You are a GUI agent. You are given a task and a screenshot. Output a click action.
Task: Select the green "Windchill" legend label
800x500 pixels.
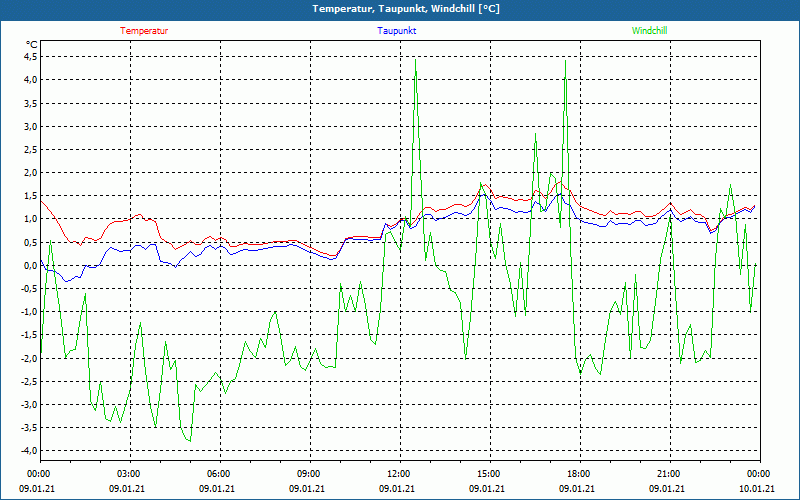click(649, 31)
